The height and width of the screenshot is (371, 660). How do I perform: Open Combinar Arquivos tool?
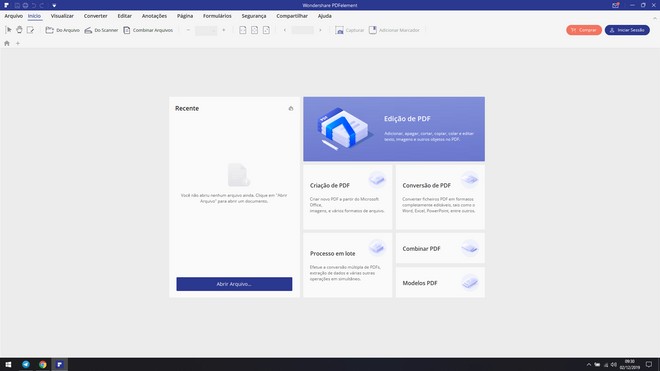148,30
